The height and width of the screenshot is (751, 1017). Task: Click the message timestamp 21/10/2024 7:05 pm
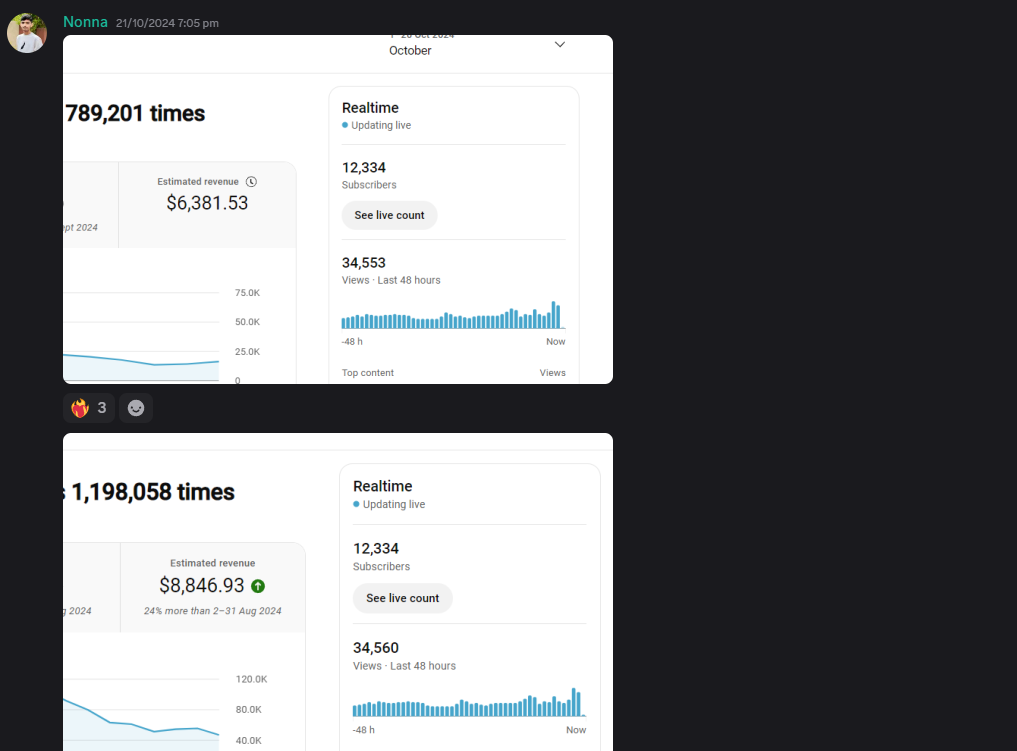(167, 23)
